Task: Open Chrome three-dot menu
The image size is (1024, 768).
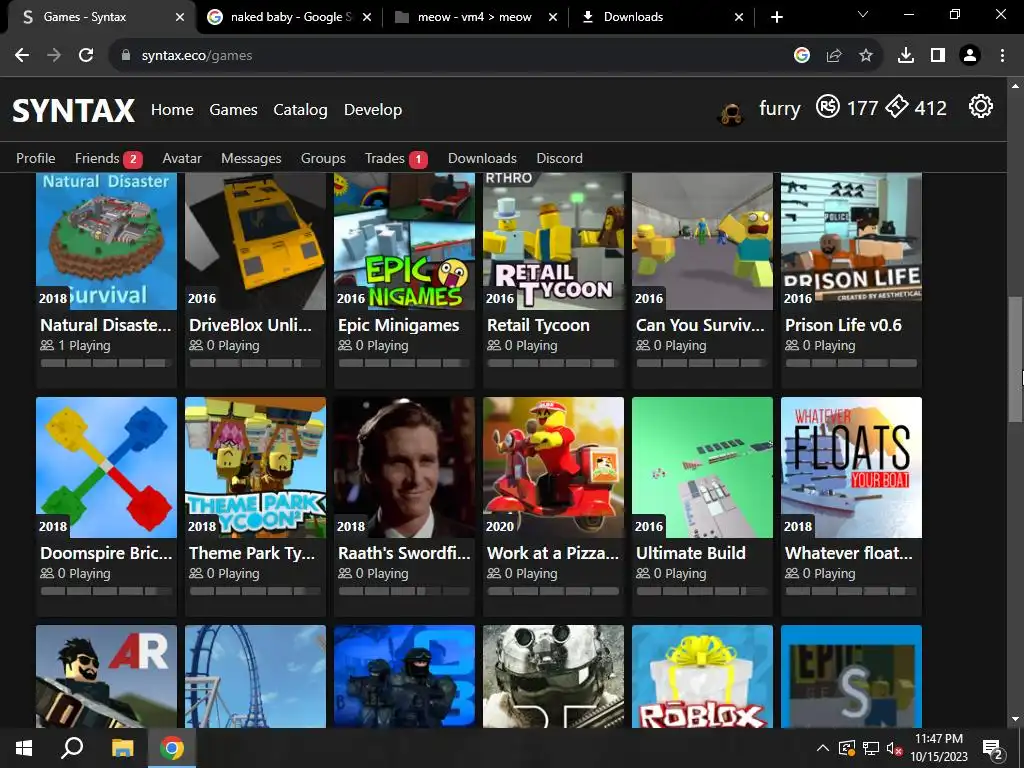Action: click(1002, 56)
